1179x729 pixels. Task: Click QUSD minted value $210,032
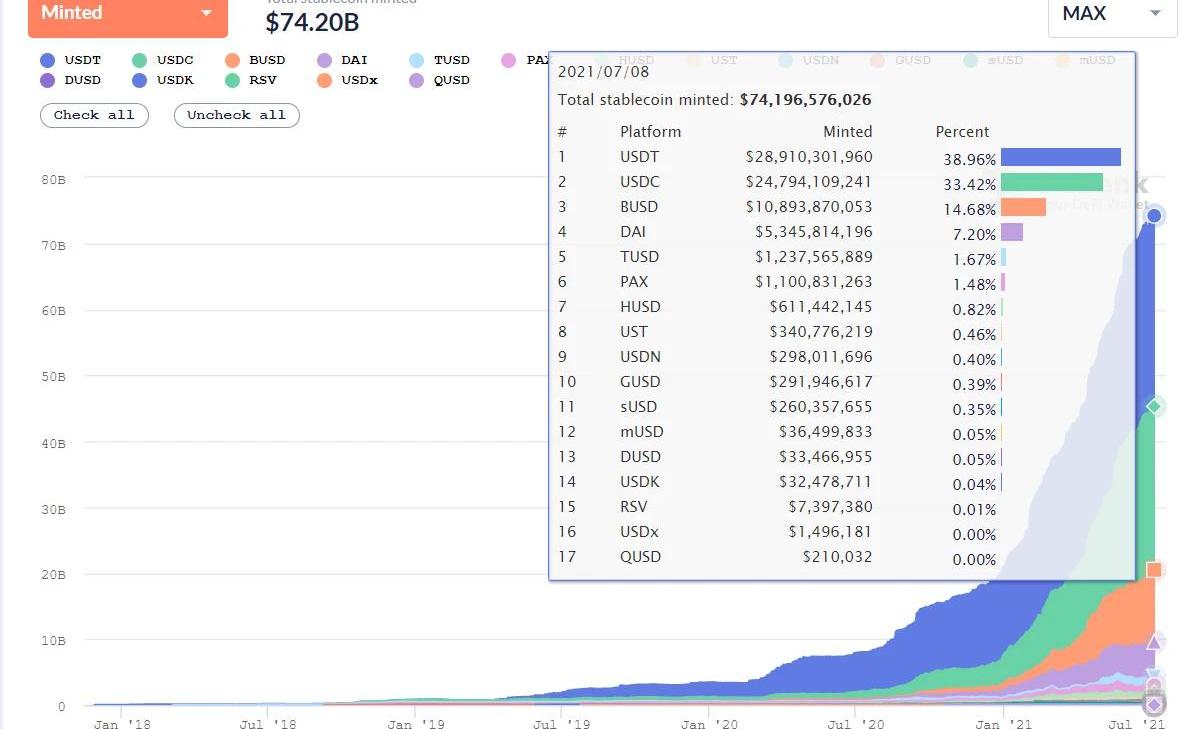(x=838, y=557)
